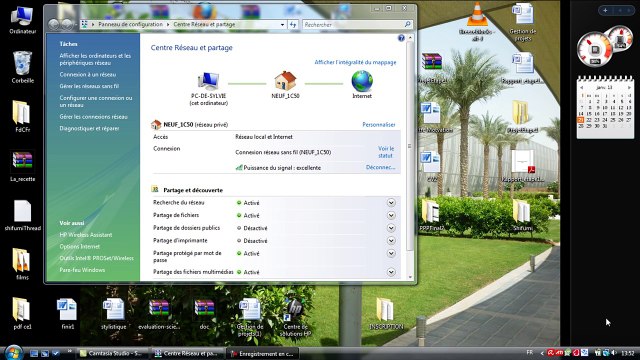The image size is (640, 360).
Task: Click Connexion à un réseau task
Action: coord(88,75)
